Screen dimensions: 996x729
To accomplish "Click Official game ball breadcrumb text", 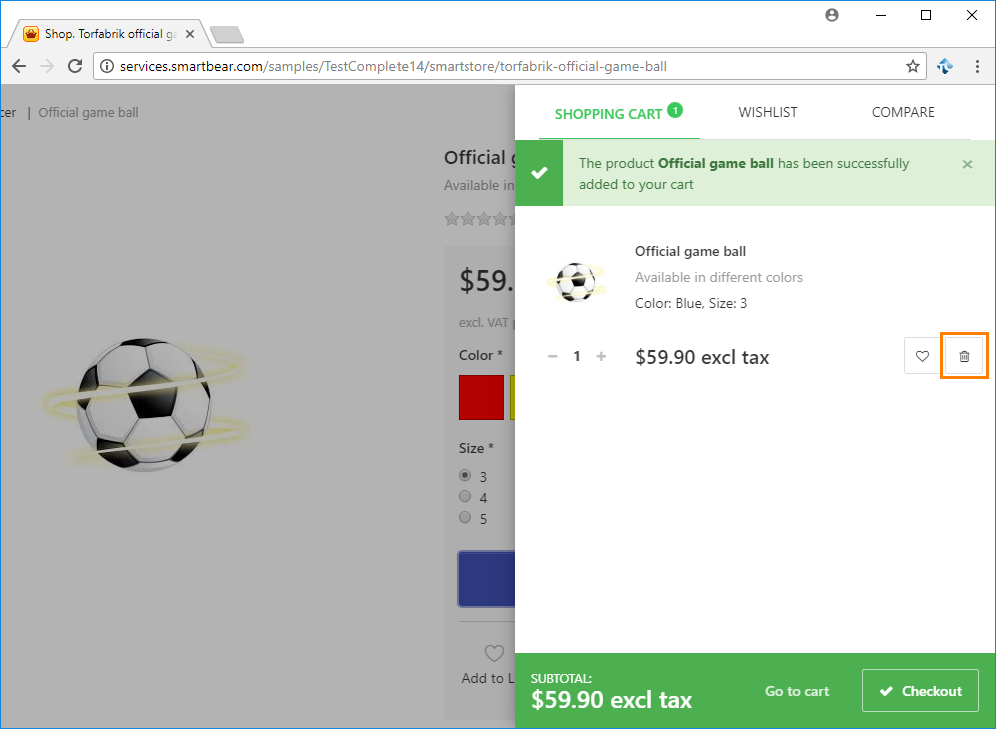I will coord(88,112).
